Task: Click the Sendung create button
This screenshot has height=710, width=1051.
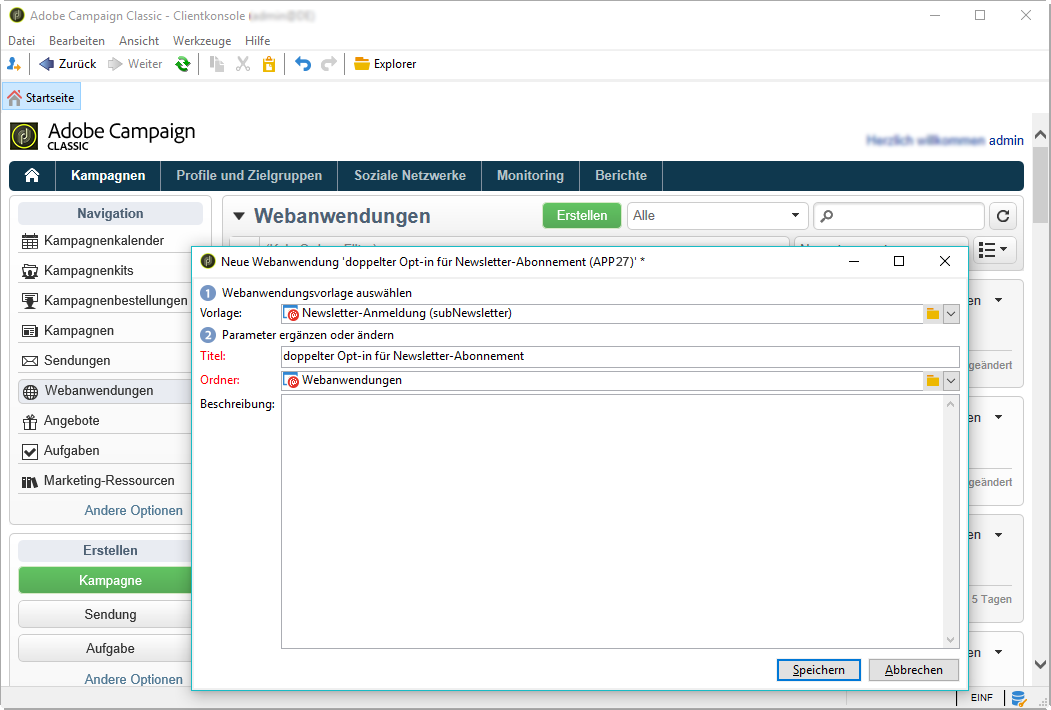Action: tap(105, 615)
